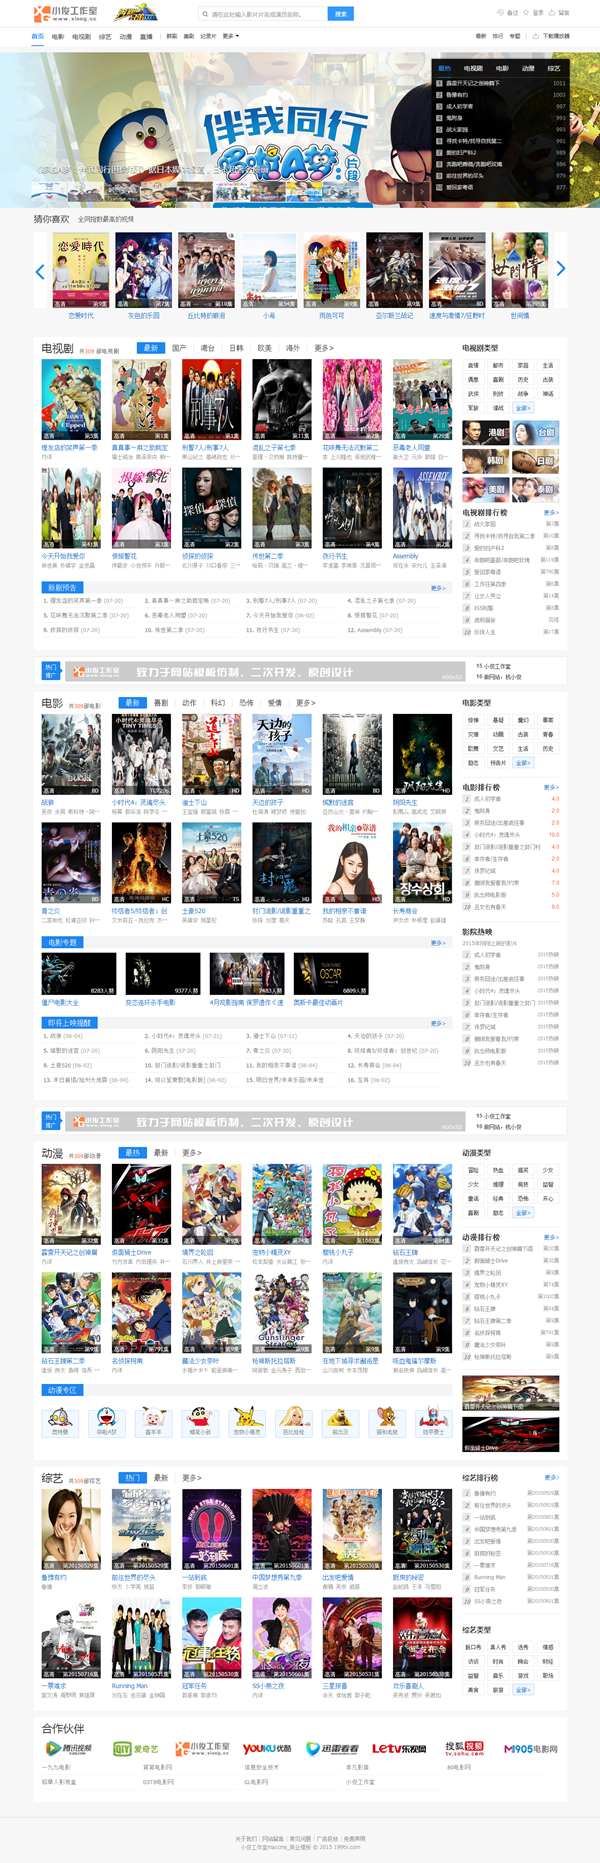The height and width of the screenshot is (1863, 600).
Task: Switch to the 喜剧 tab in 电影 section
Action: [161, 703]
